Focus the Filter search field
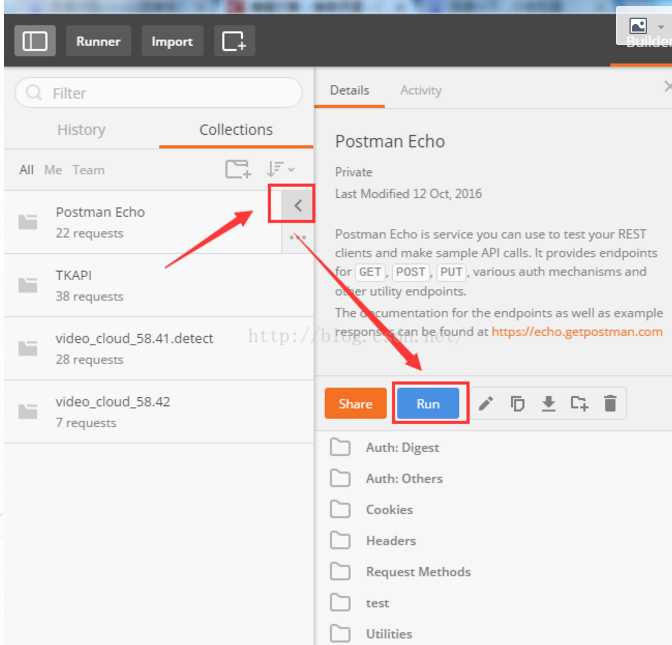The height and width of the screenshot is (645, 672). pyautogui.click(x=159, y=93)
